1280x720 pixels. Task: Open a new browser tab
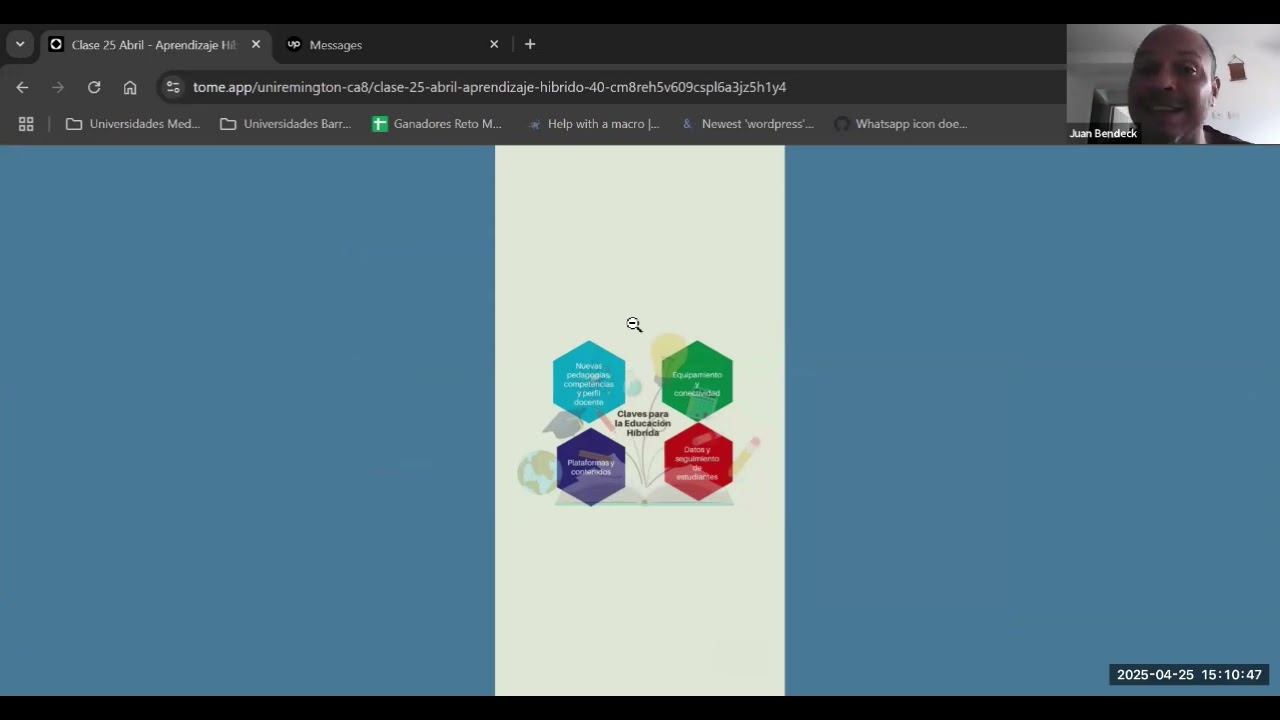tap(530, 44)
